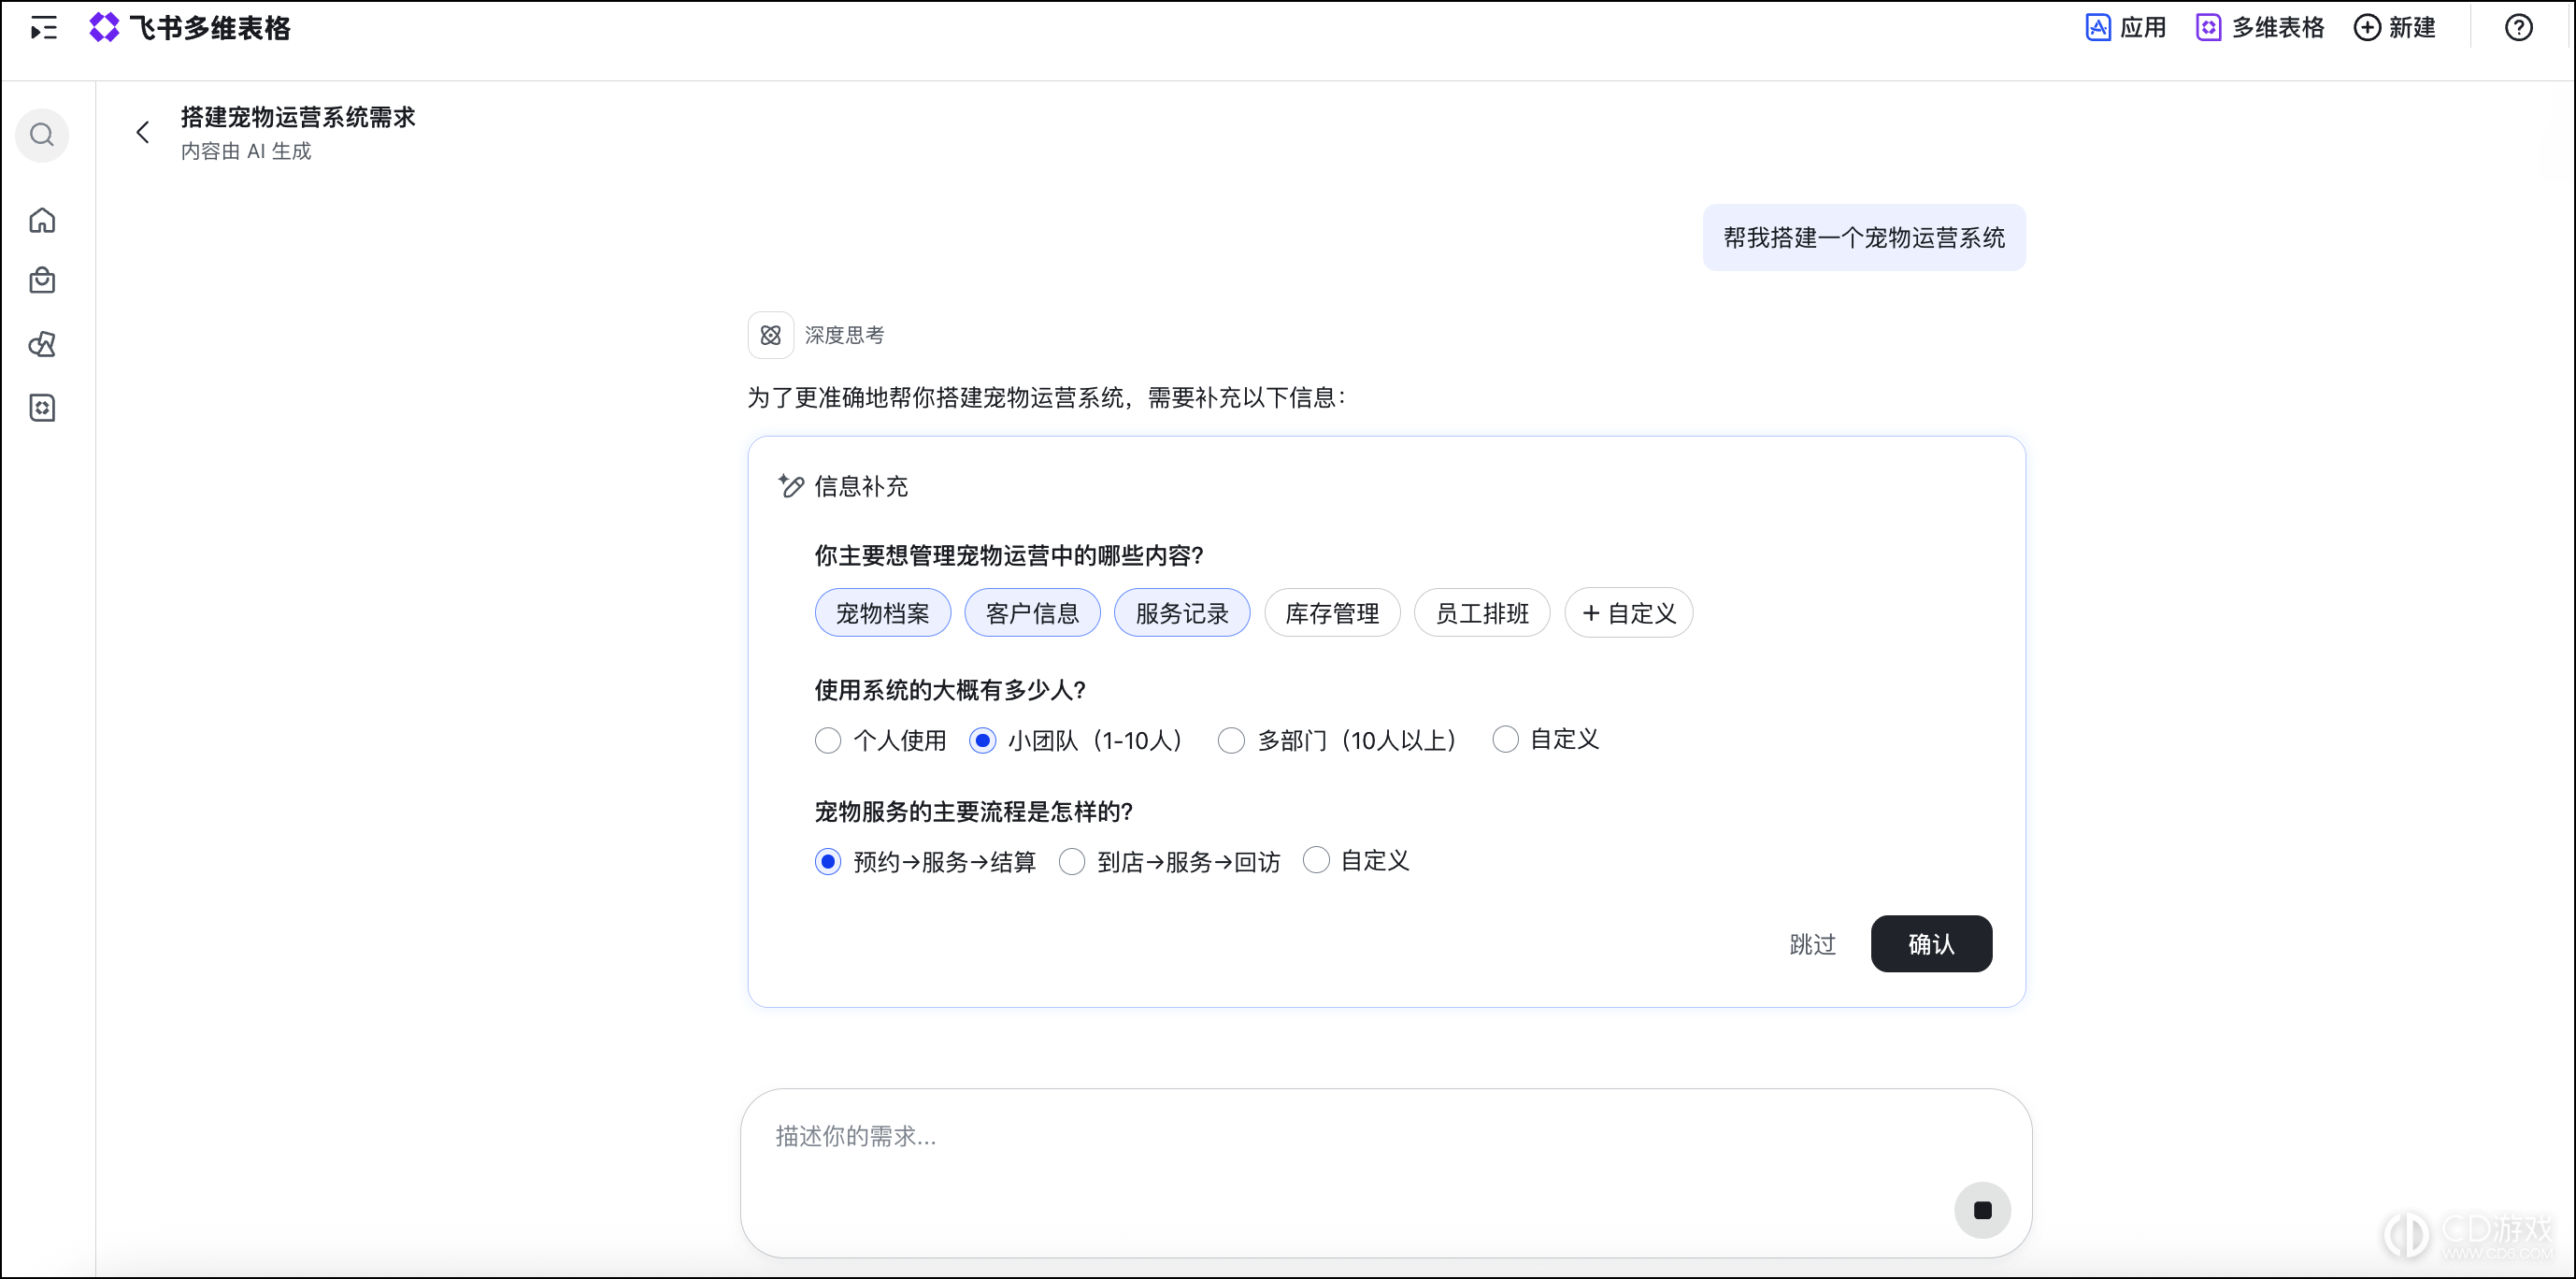Open the sidebar Base table icon

(42, 408)
